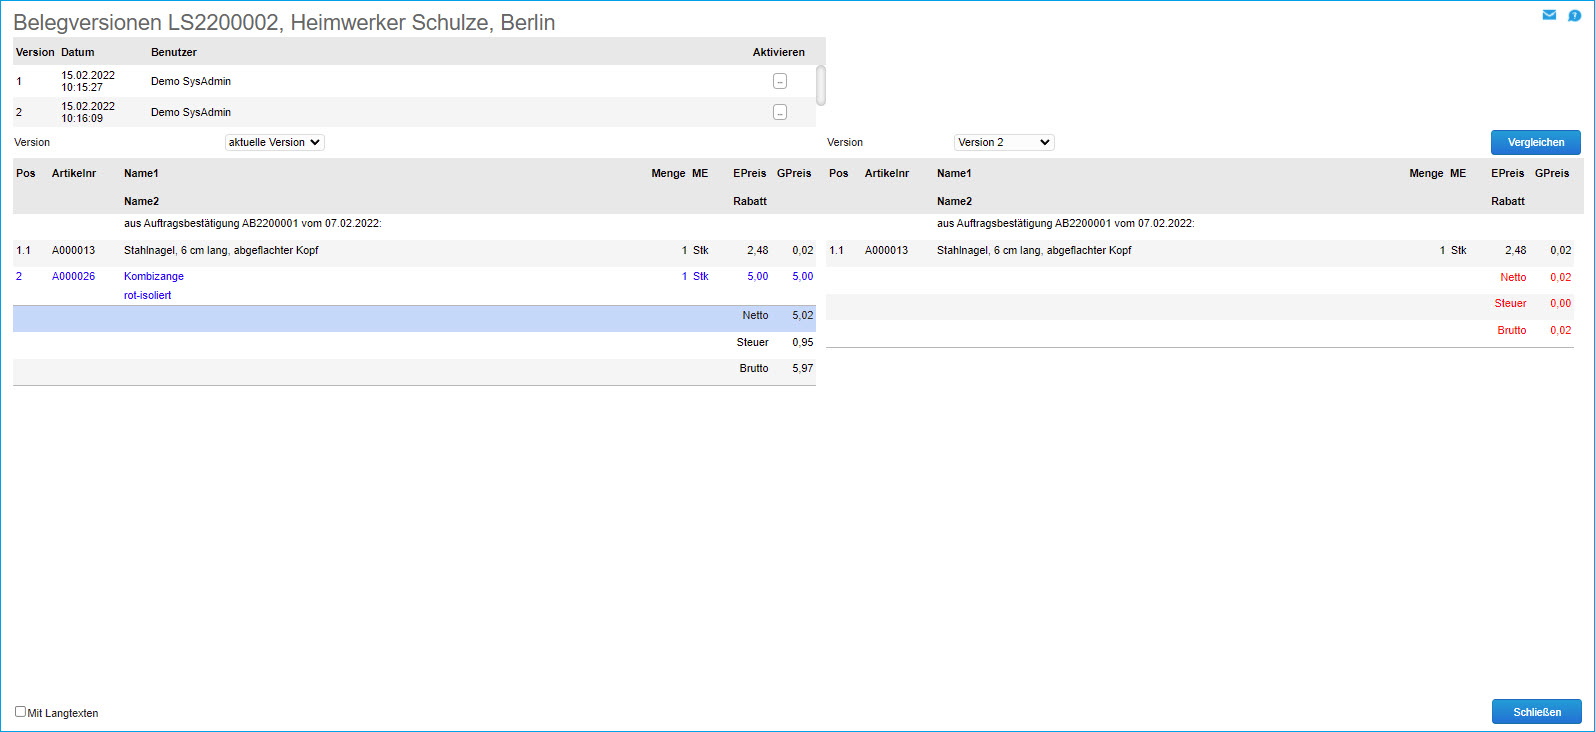This screenshot has width=1595, height=732.
Task: Click the envelope mail icon
Action: pyautogui.click(x=1549, y=15)
